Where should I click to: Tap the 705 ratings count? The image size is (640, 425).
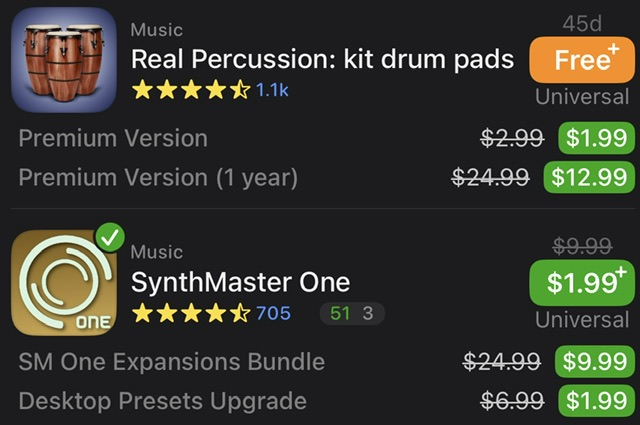(273, 314)
